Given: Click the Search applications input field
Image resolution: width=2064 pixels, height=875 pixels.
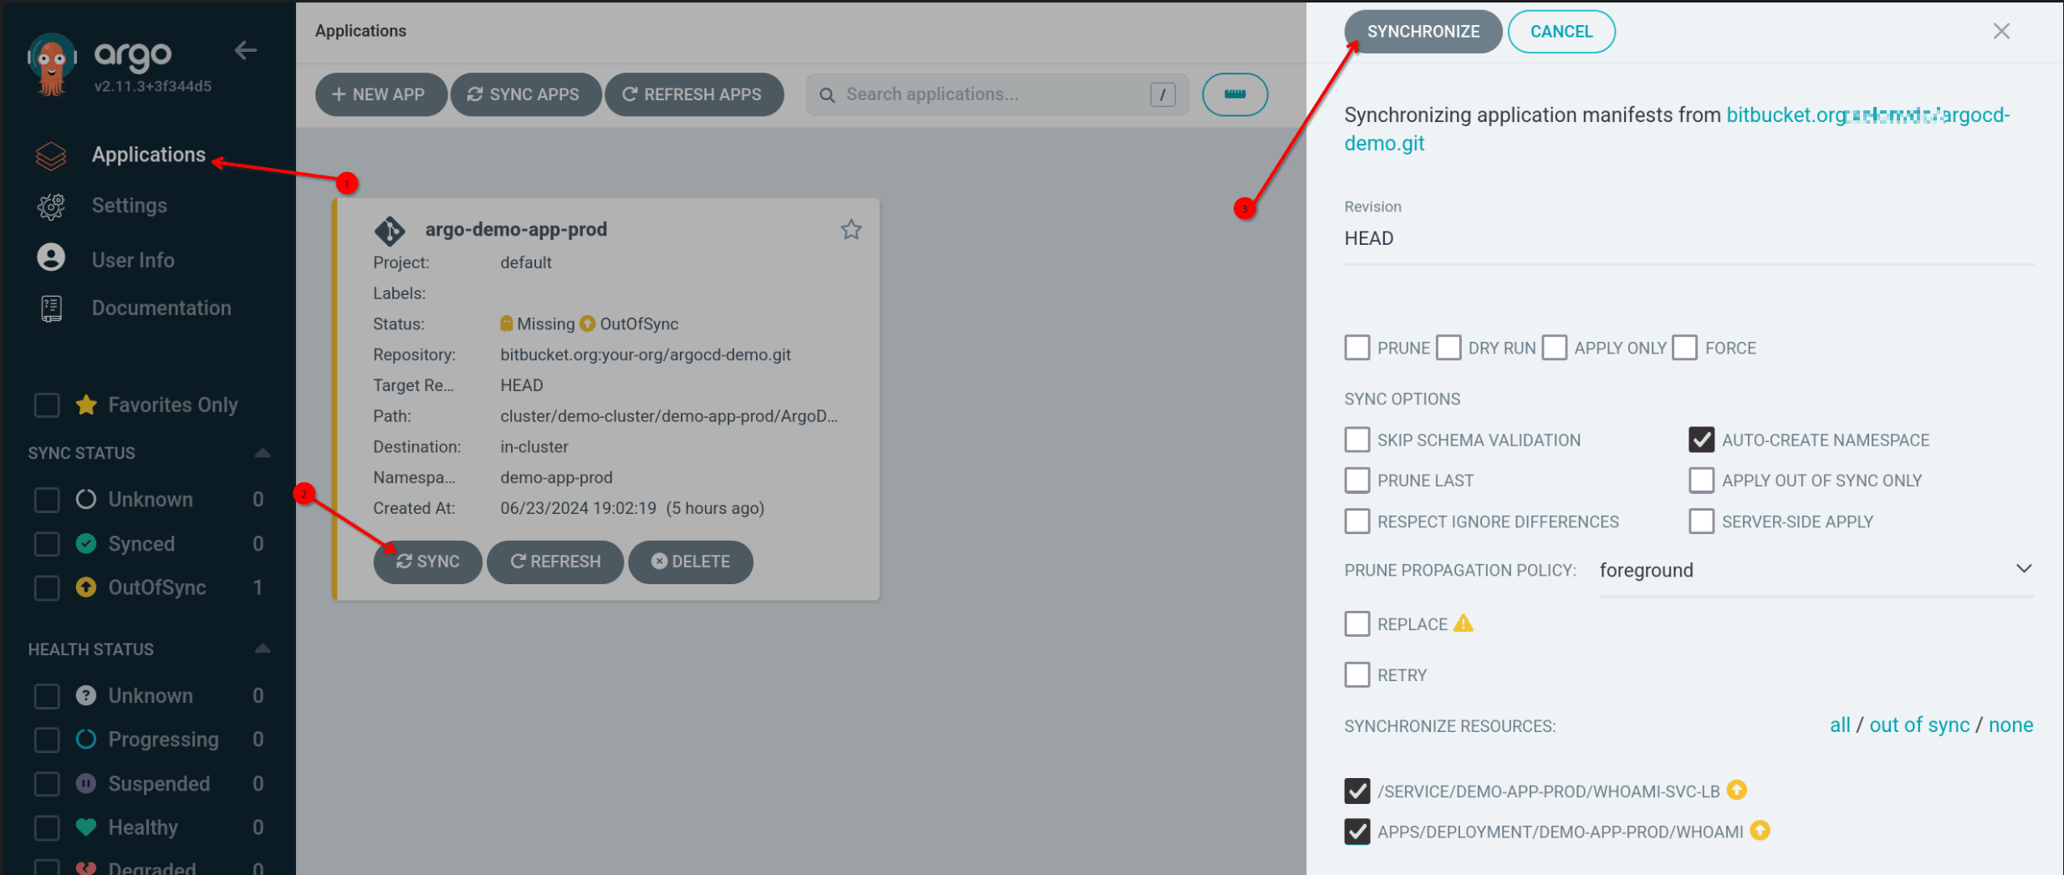Looking at the screenshot, I should [990, 94].
